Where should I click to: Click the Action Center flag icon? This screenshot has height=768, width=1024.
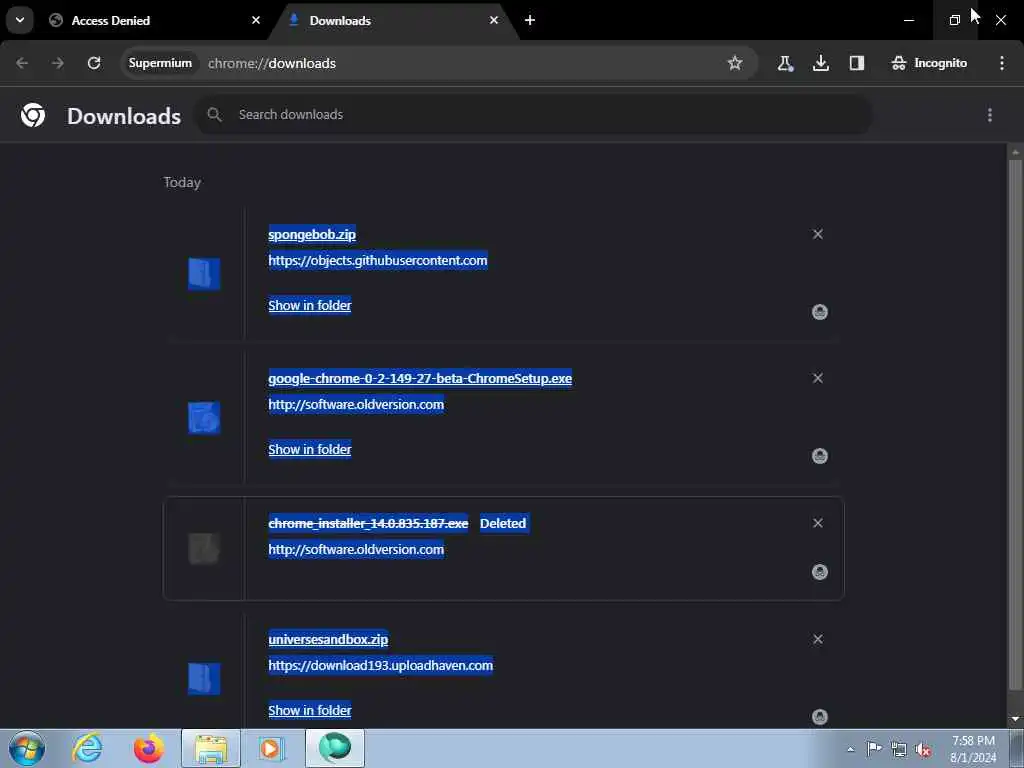[x=874, y=749]
